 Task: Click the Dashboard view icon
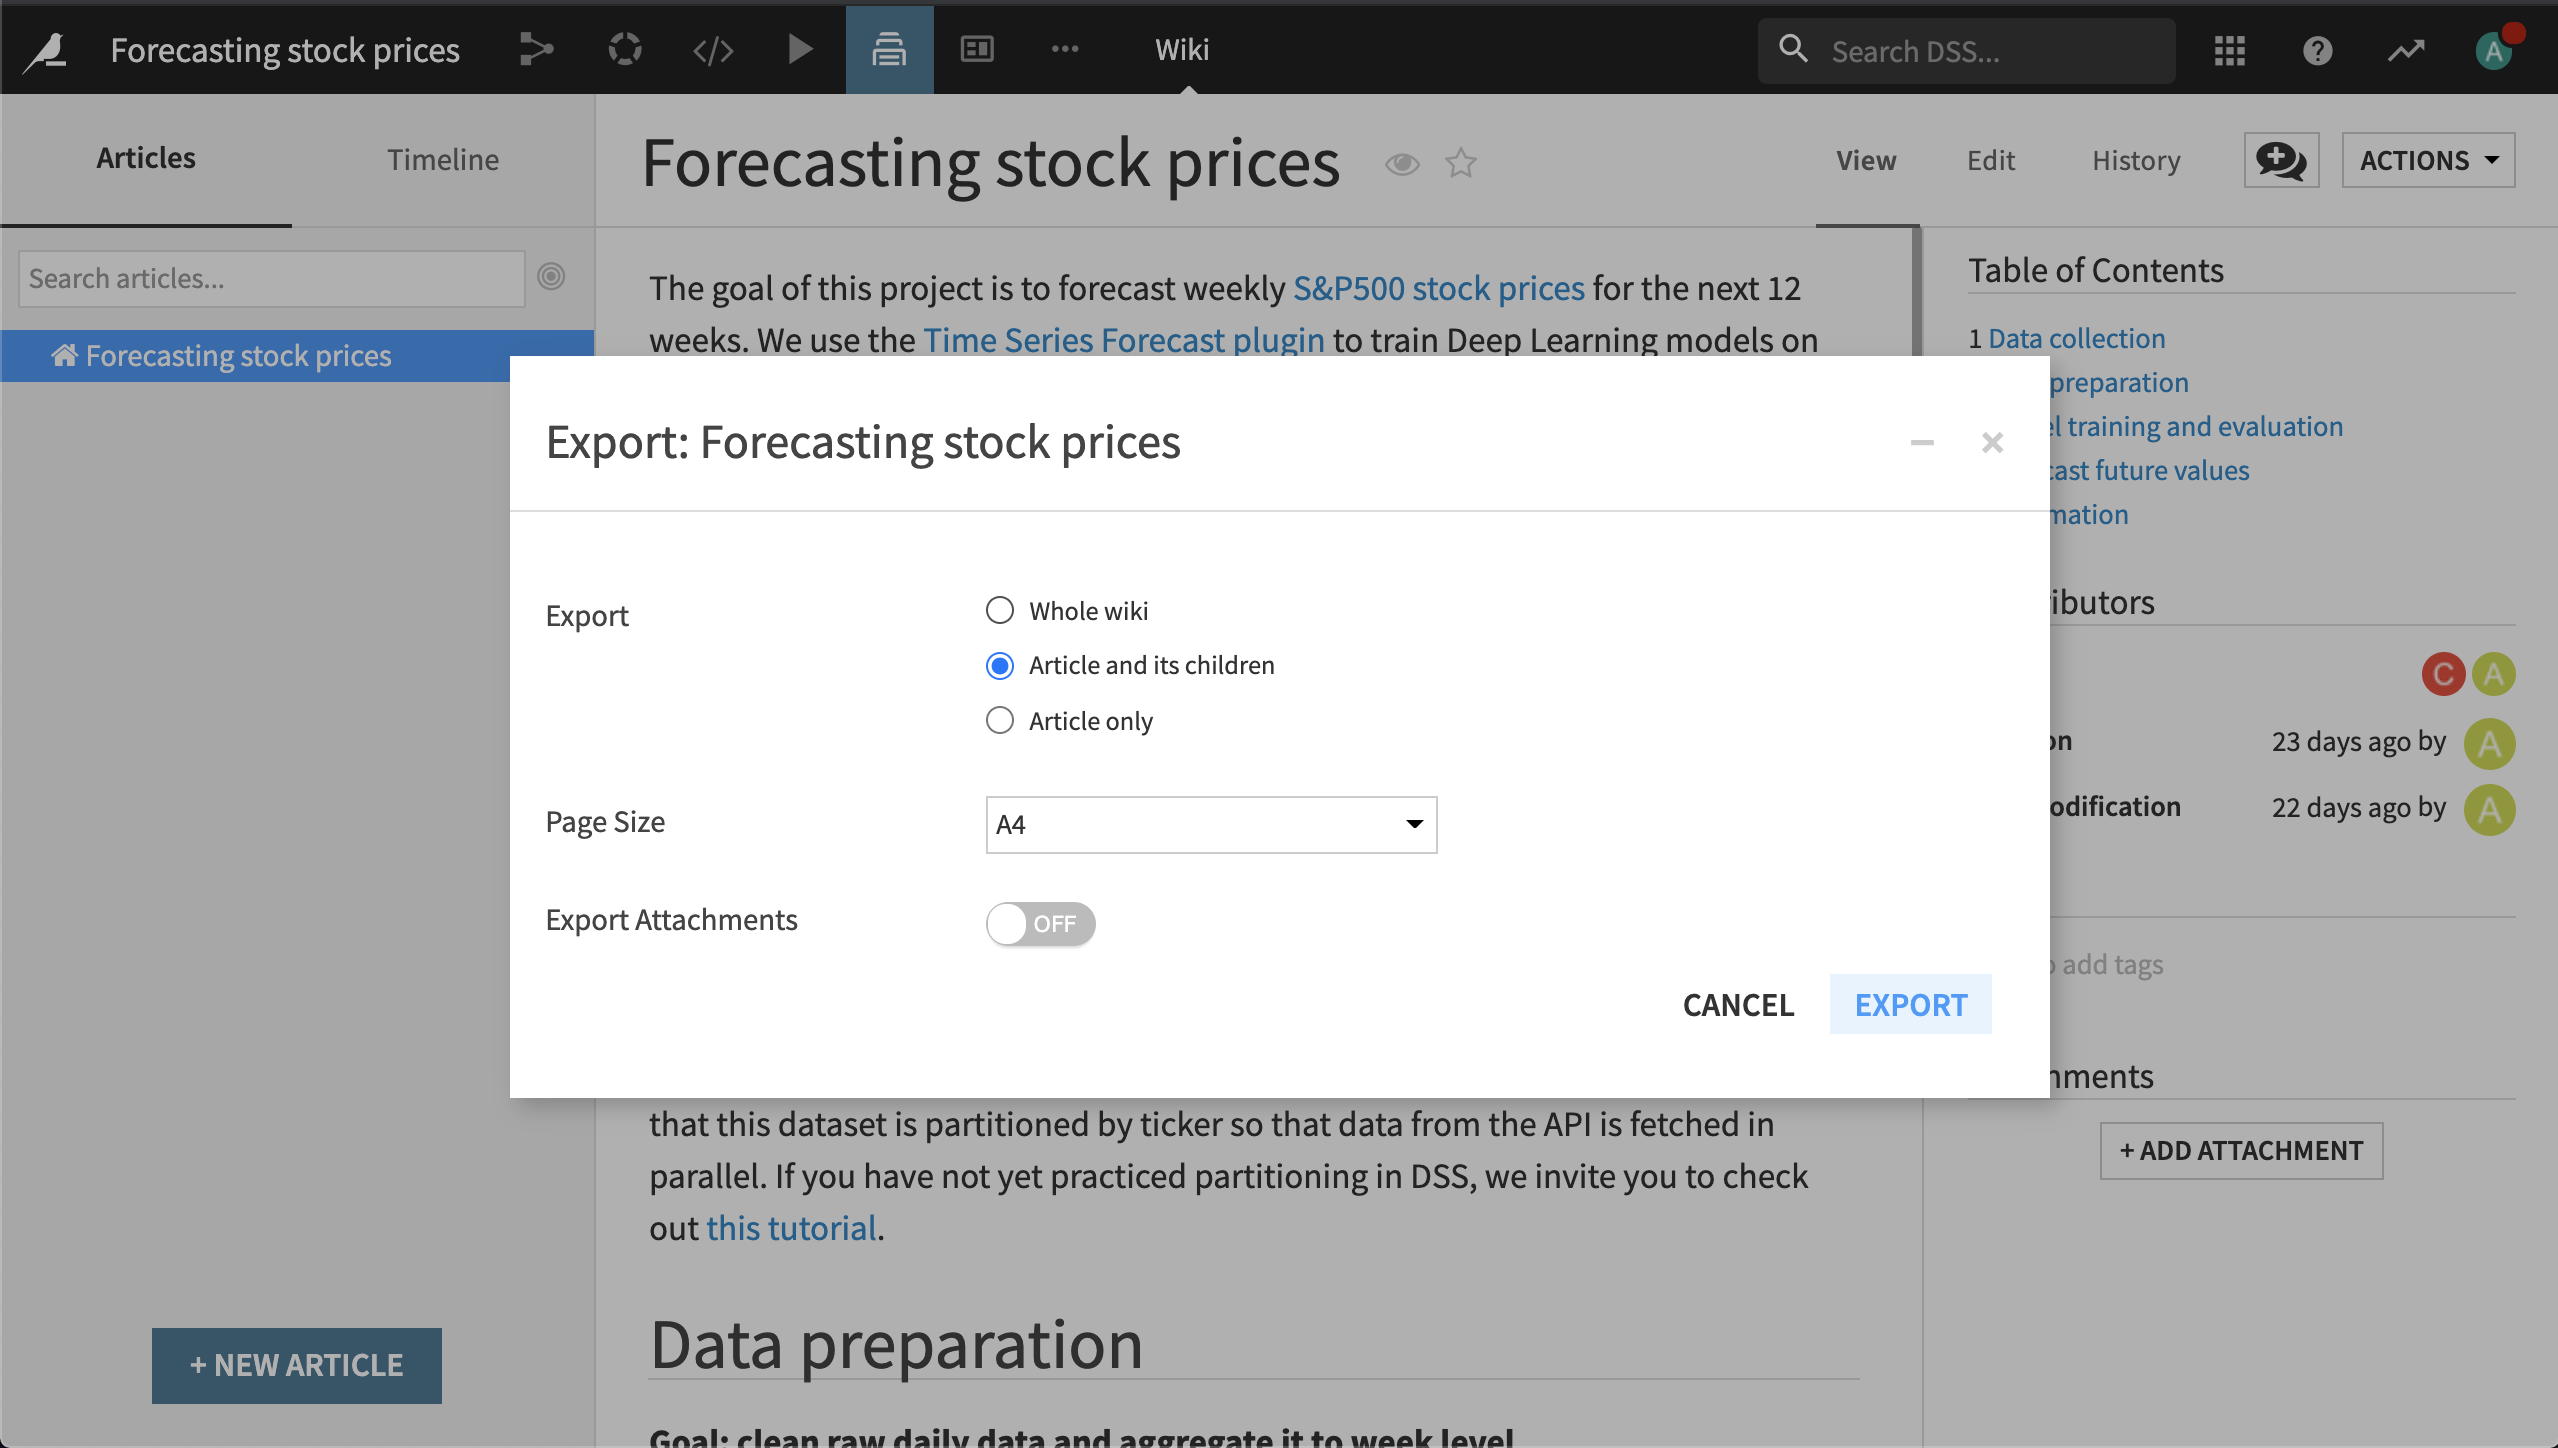click(980, 47)
